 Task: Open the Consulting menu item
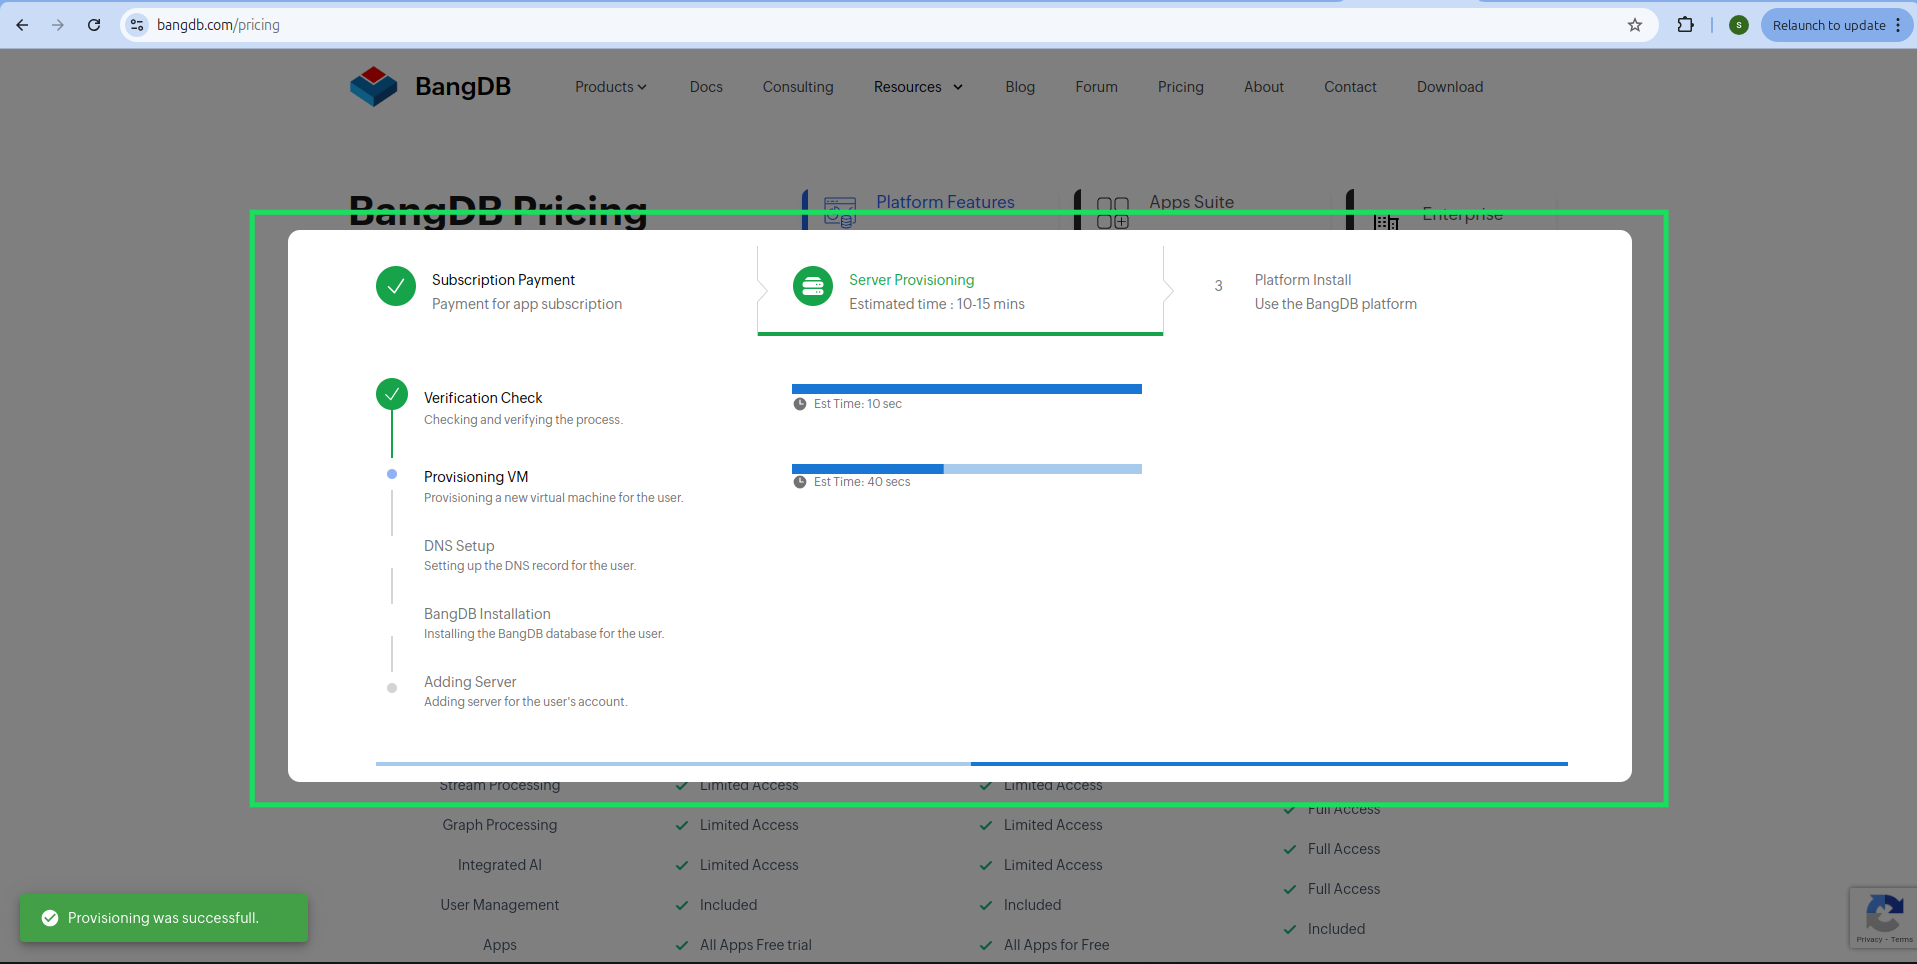click(x=798, y=87)
